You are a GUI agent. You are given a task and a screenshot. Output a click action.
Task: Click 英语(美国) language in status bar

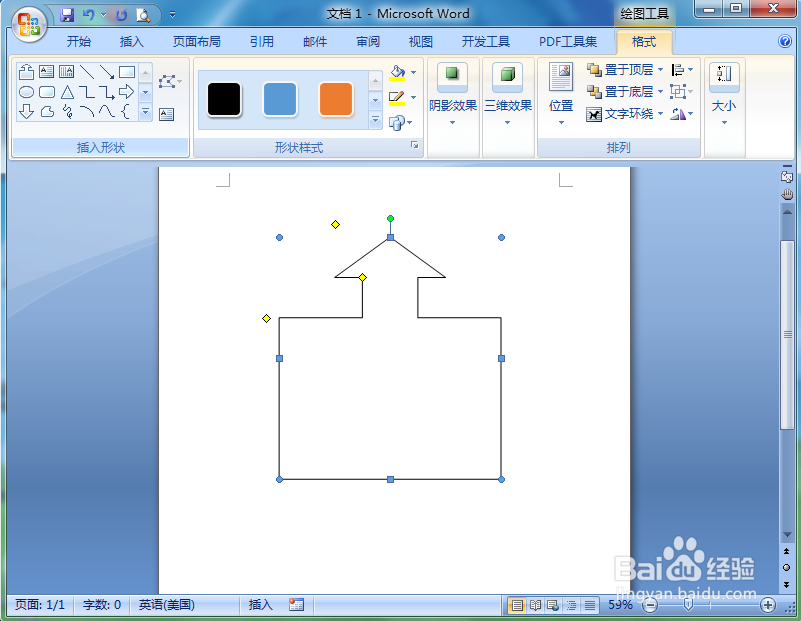tap(167, 605)
